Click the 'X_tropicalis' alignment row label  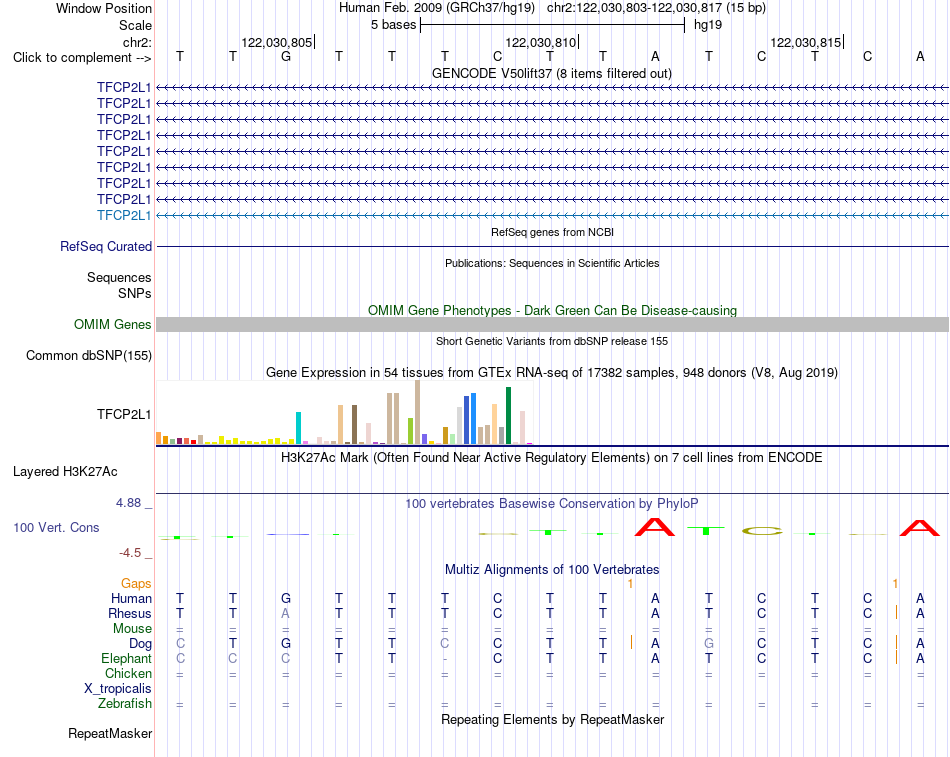[118, 689]
